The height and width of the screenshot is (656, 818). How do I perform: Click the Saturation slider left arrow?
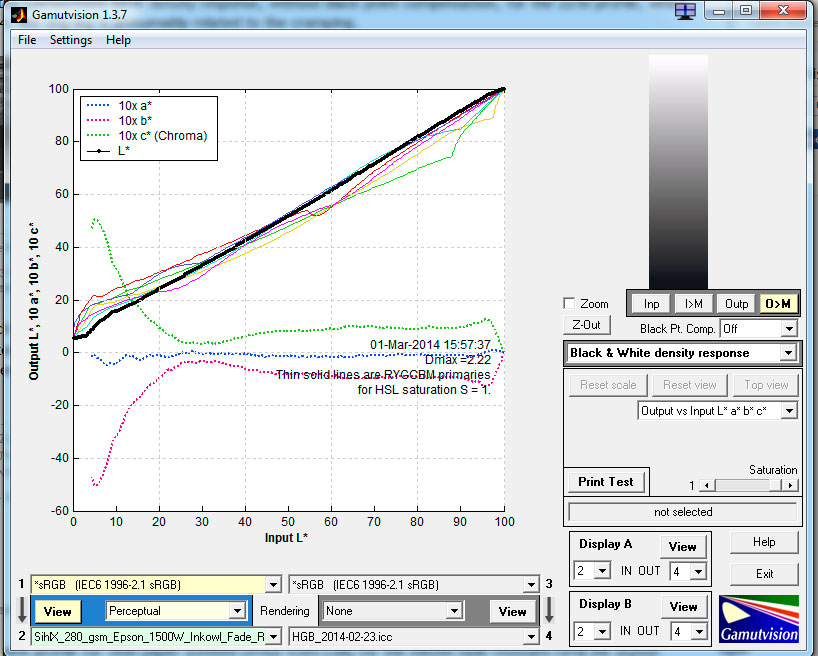[708, 485]
